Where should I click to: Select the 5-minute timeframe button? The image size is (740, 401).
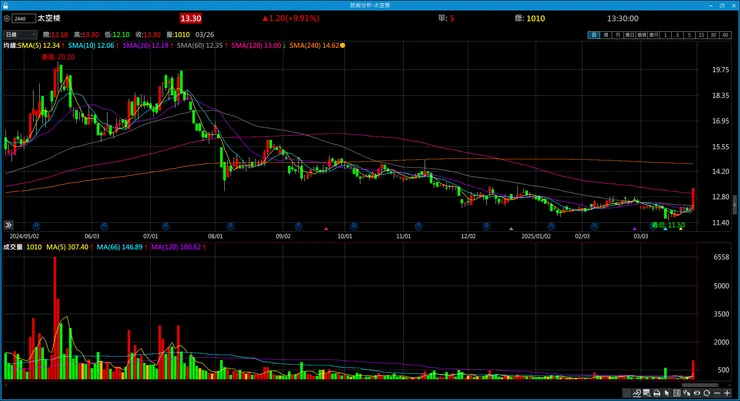point(689,35)
